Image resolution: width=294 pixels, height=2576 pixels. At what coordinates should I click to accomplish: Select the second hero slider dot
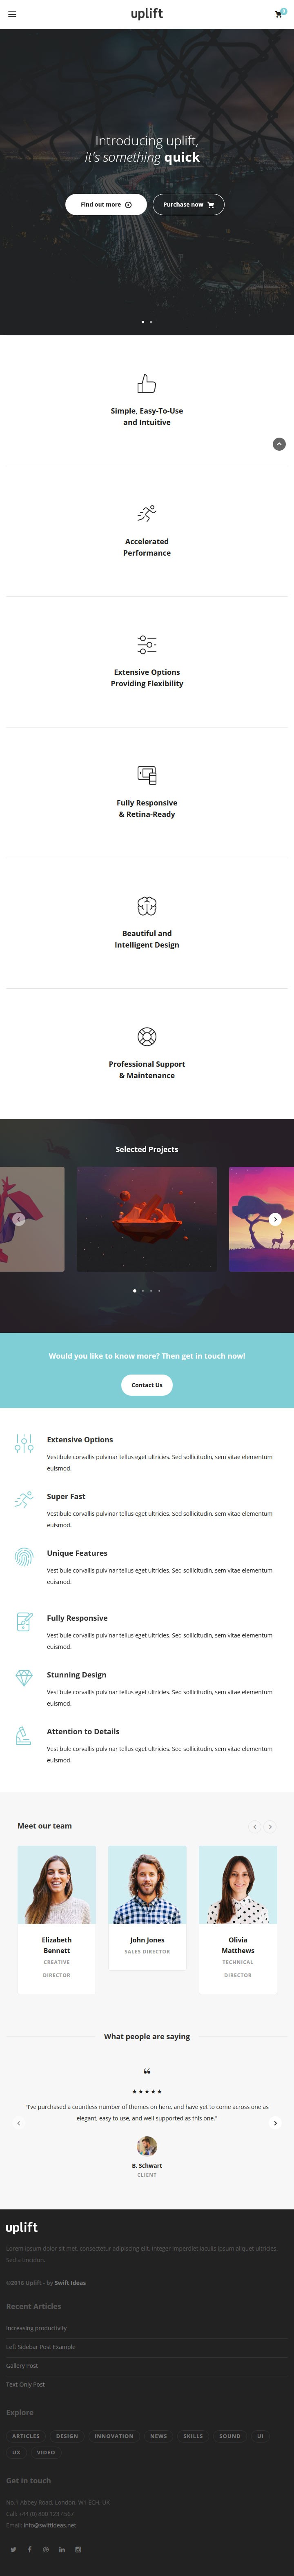click(x=151, y=322)
